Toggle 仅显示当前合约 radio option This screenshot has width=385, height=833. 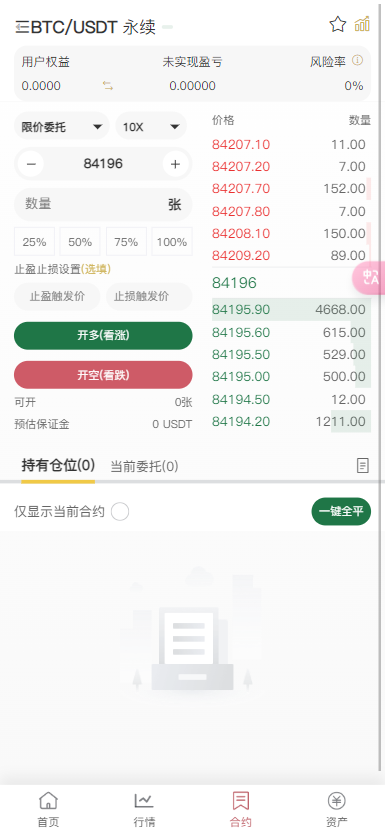pyautogui.click(x=120, y=512)
